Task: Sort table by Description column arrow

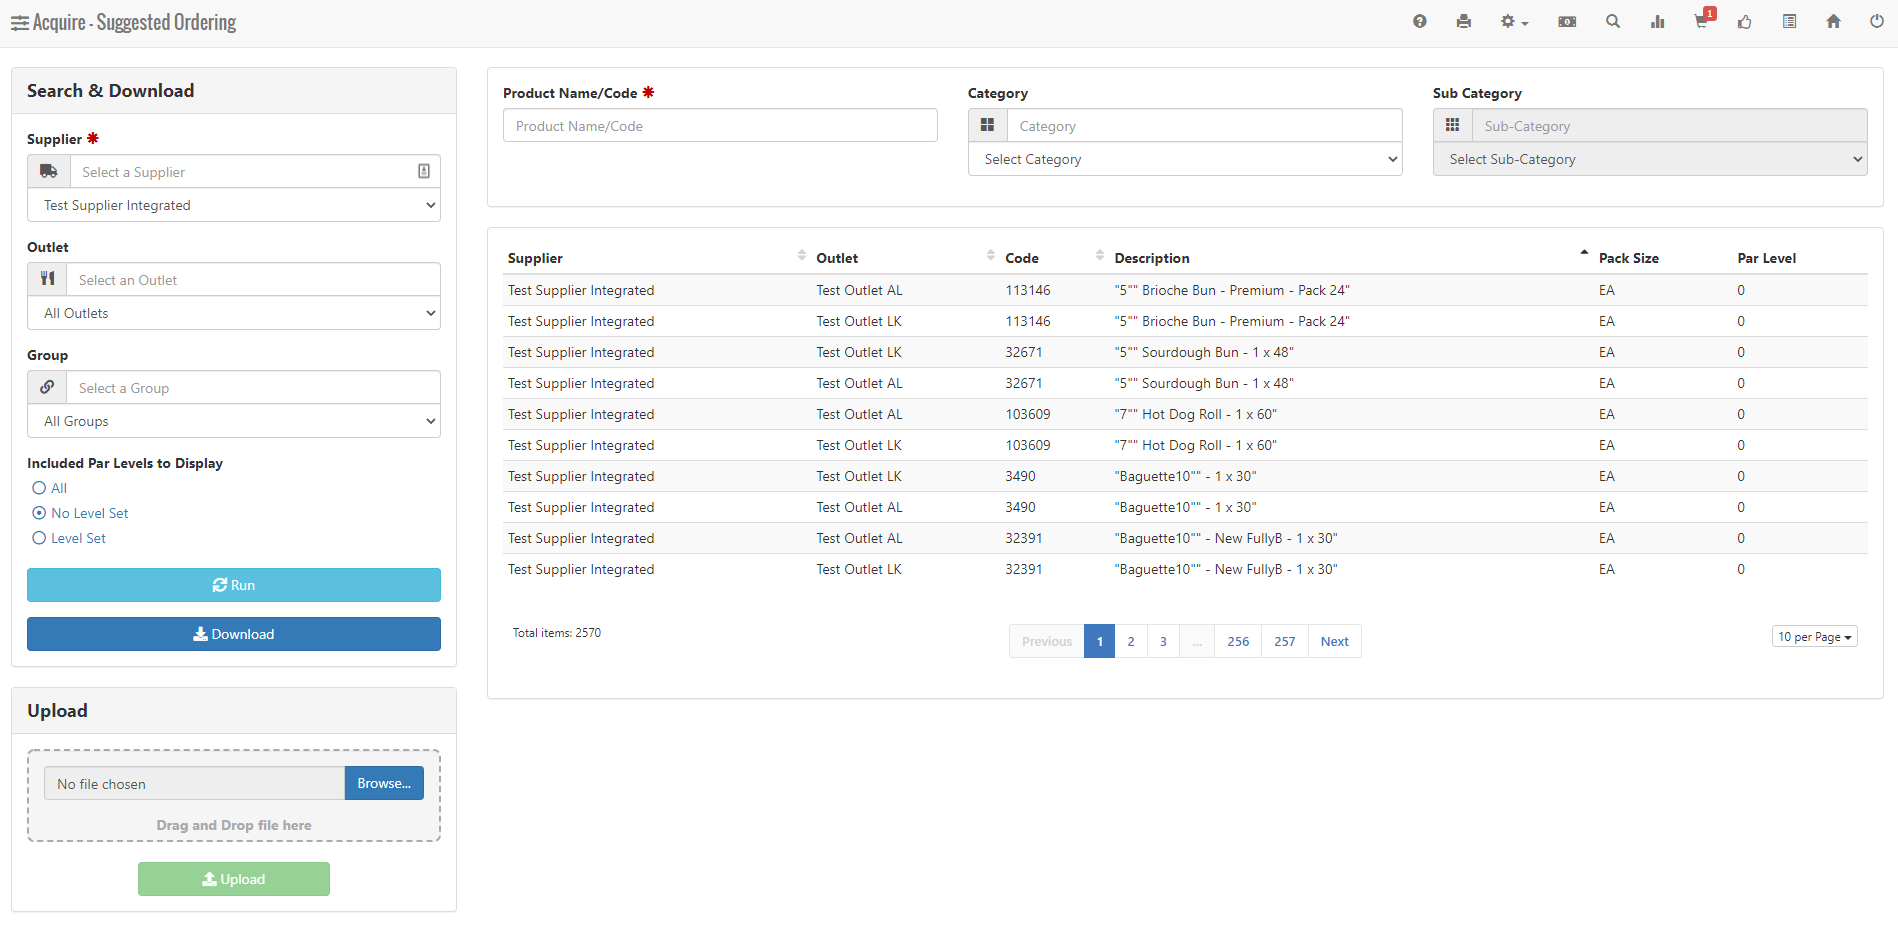Action: (1584, 253)
